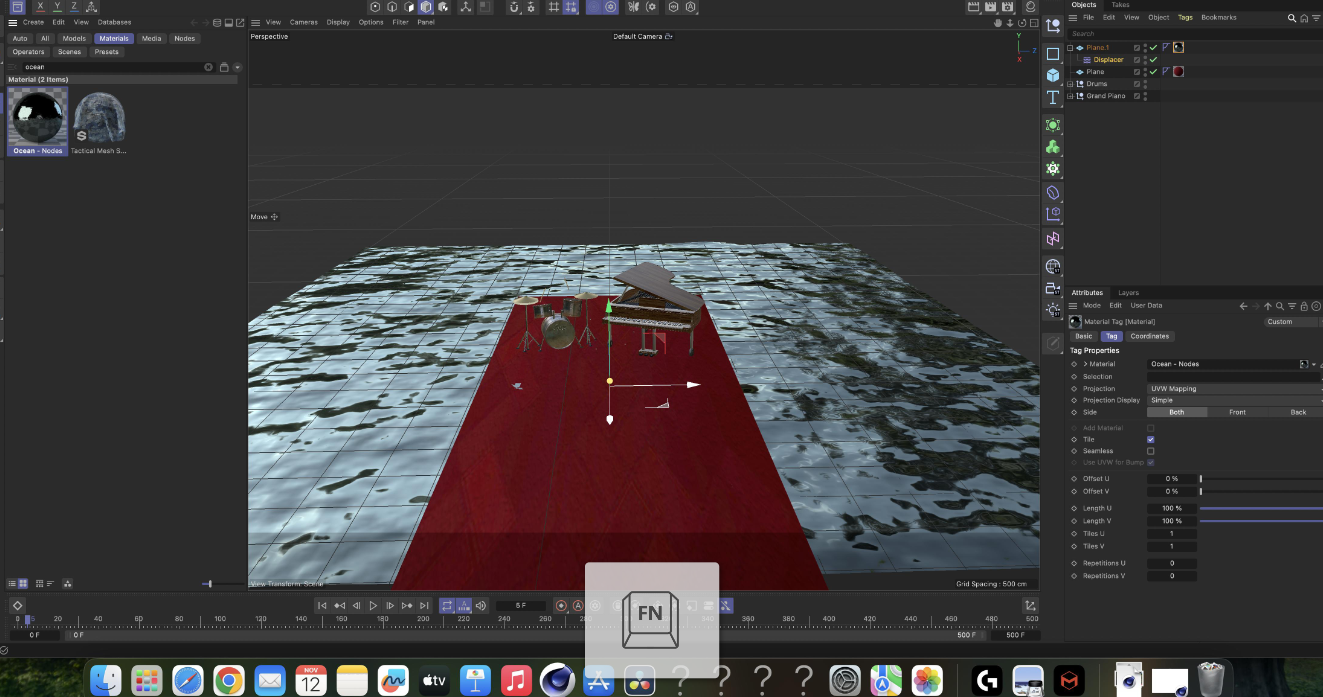This screenshot has height=697, width=1323.
Task: Expand the Grand Piano object group
Action: point(1070,96)
